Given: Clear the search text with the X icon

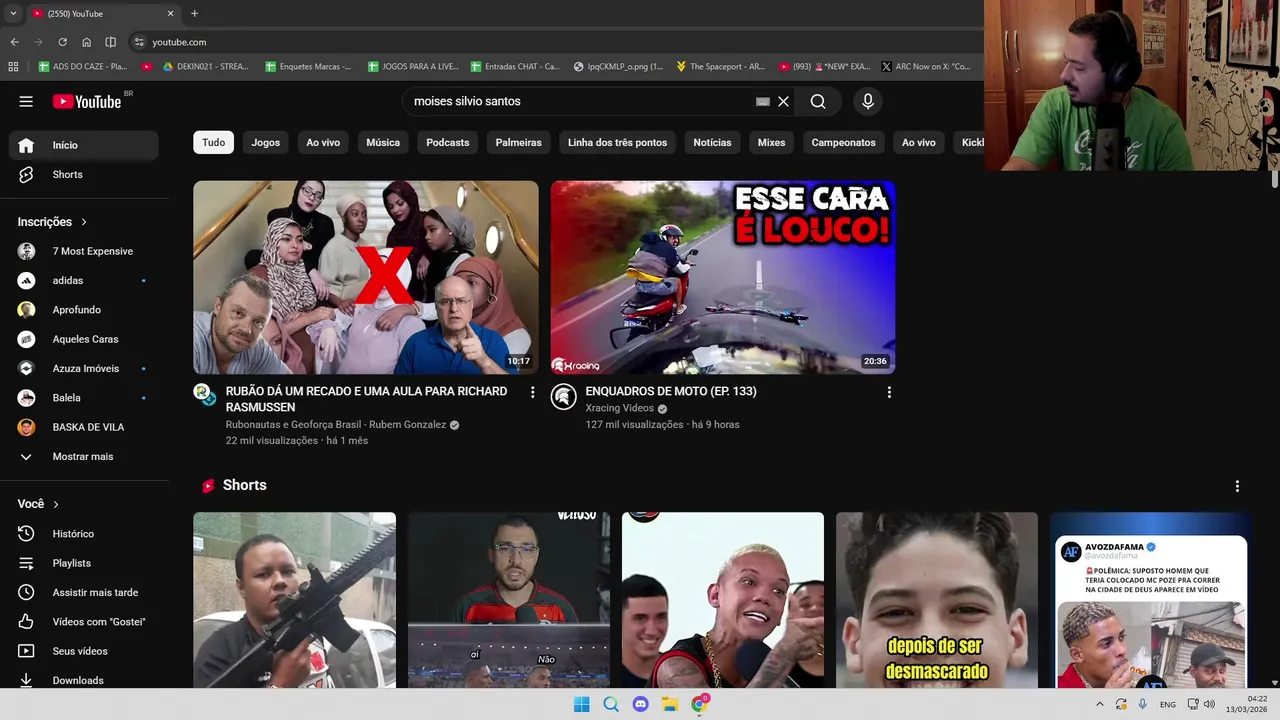Looking at the screenshot, I should tap(783, 101).
